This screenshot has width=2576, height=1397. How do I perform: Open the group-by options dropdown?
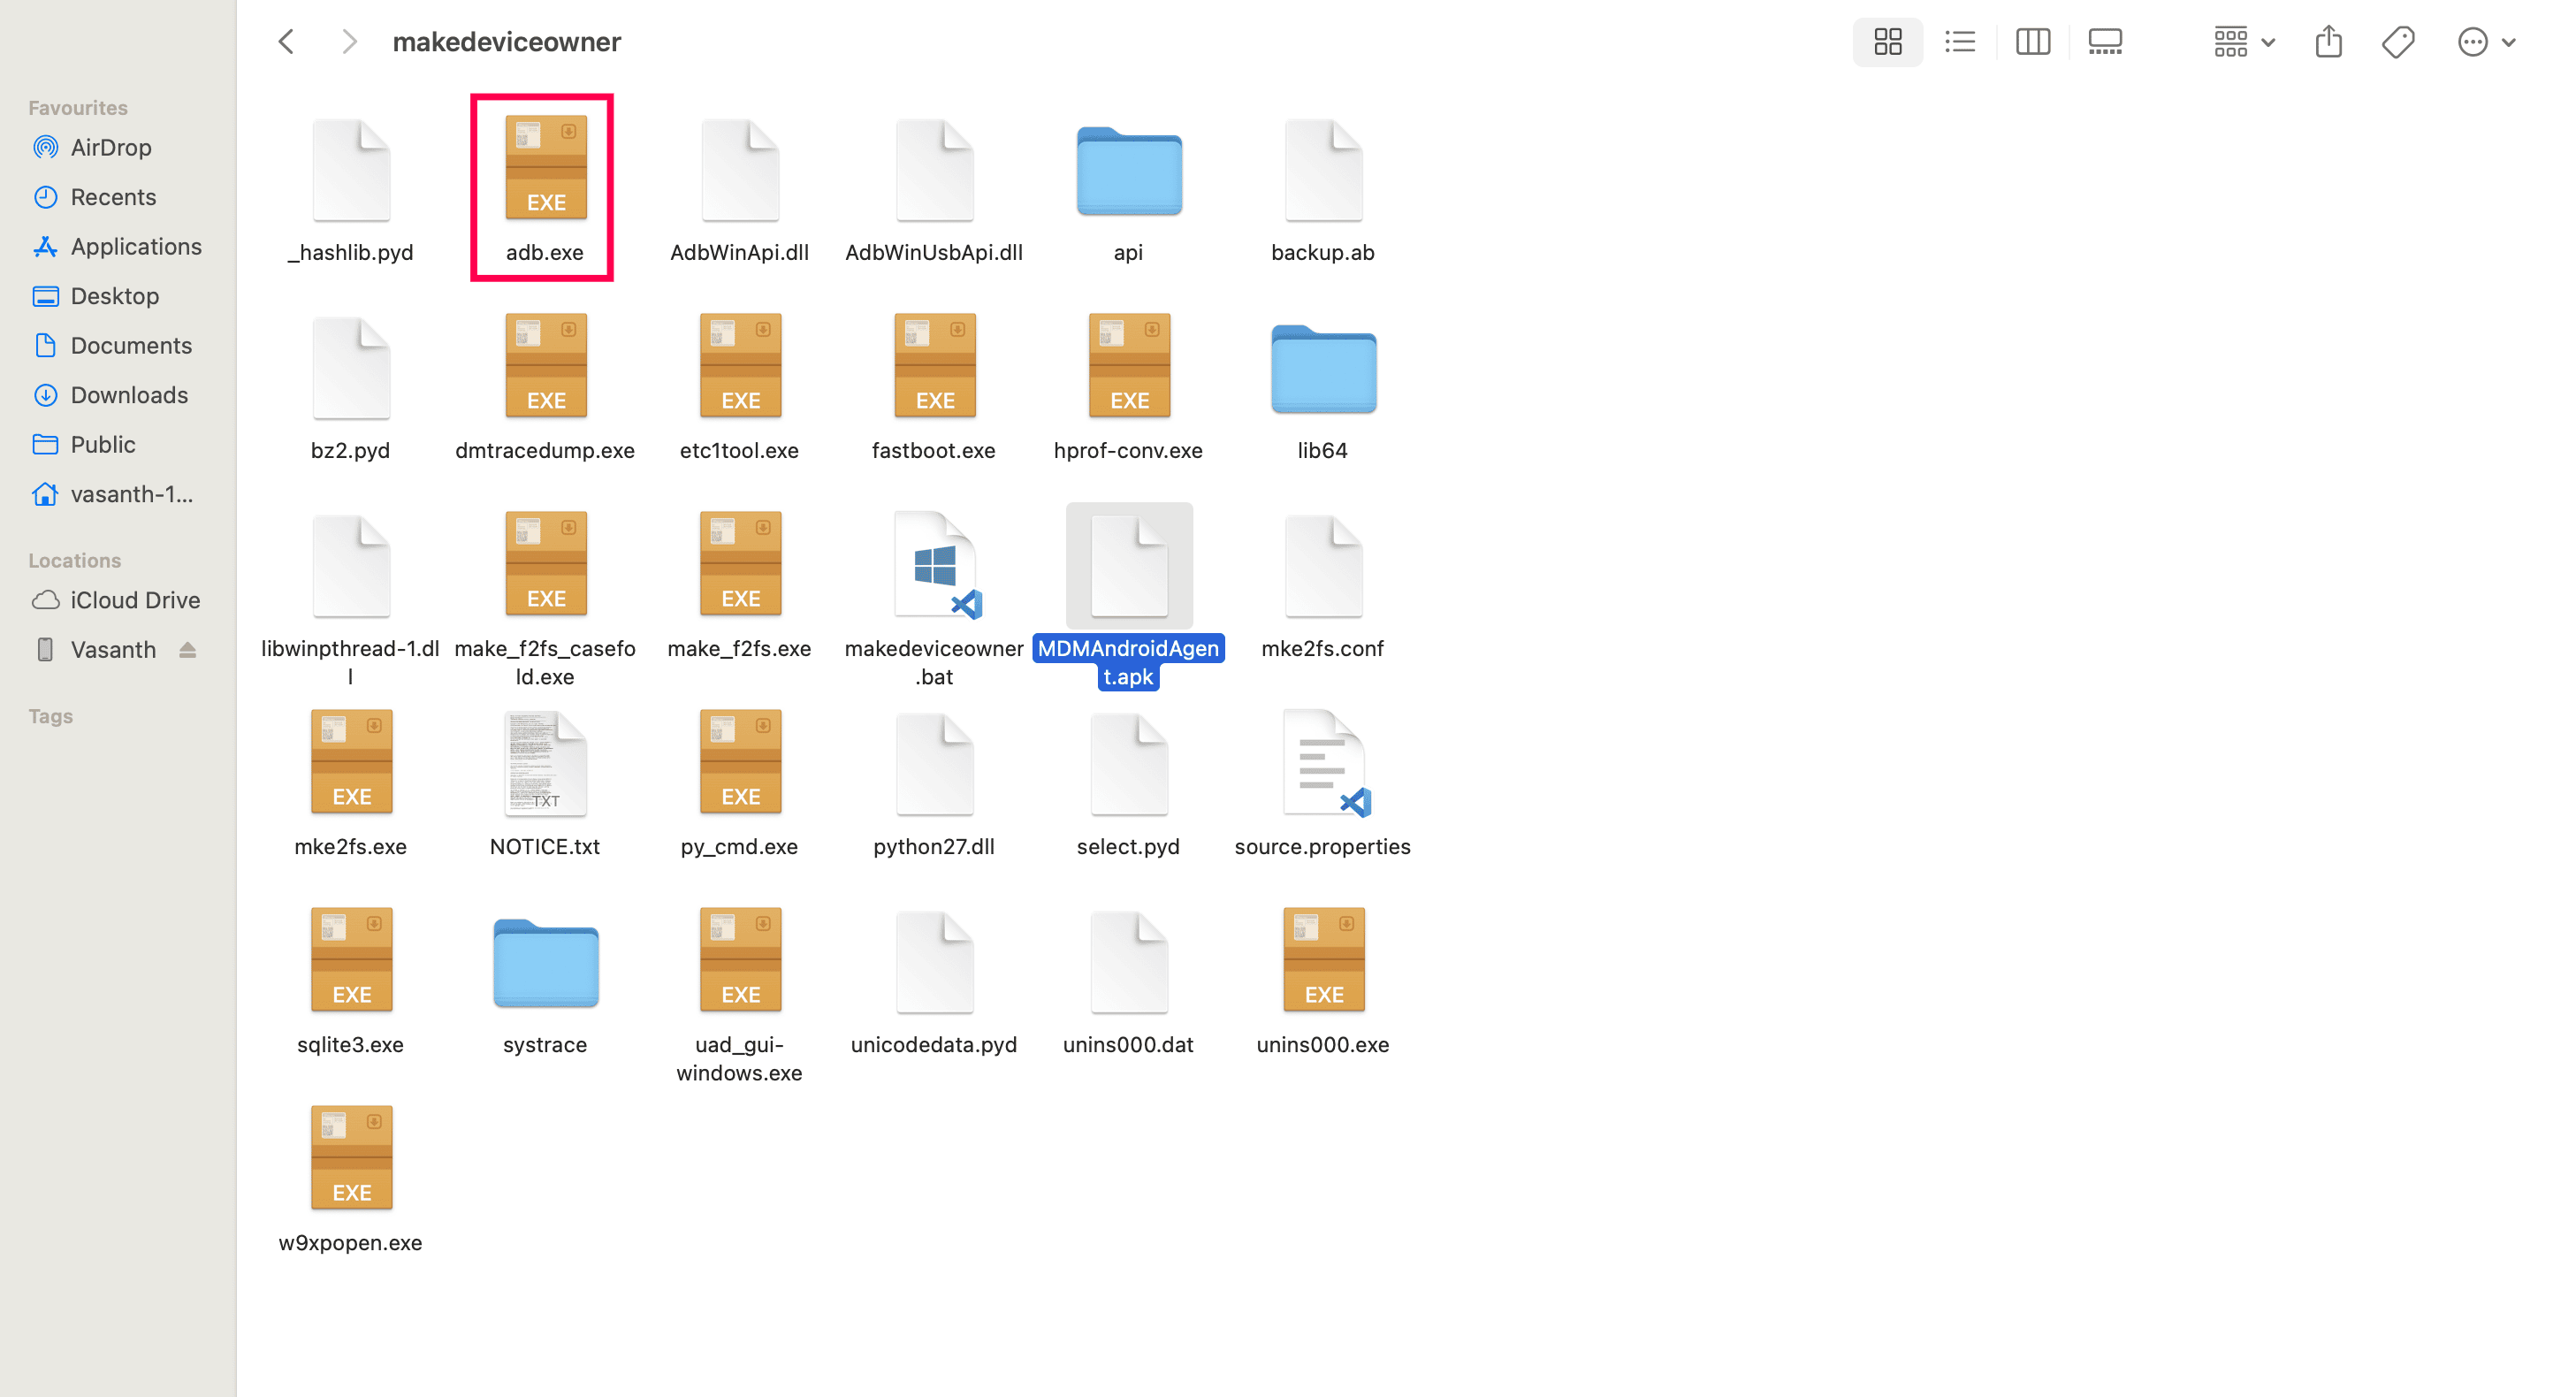click(2243, 42)
